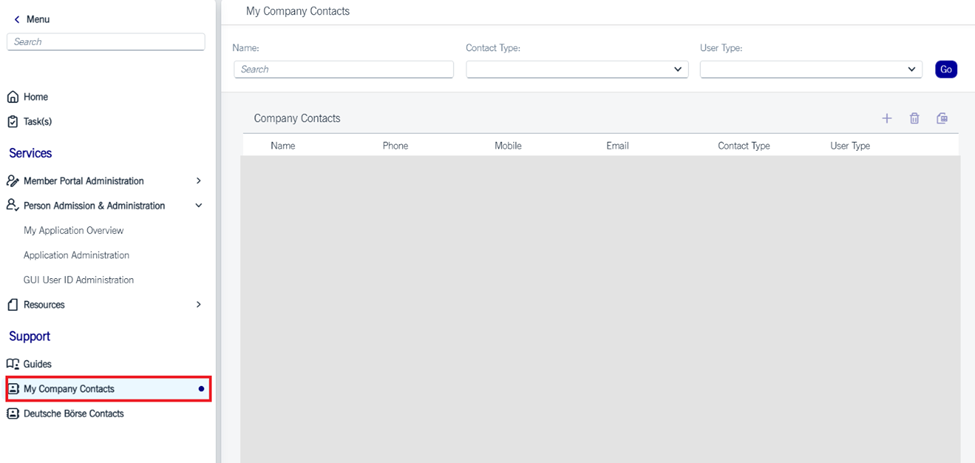Click the back Menu link
Image resolution: width=975 pixels, height=463 pixels.
pyautogui.click(x=31, y=19)
